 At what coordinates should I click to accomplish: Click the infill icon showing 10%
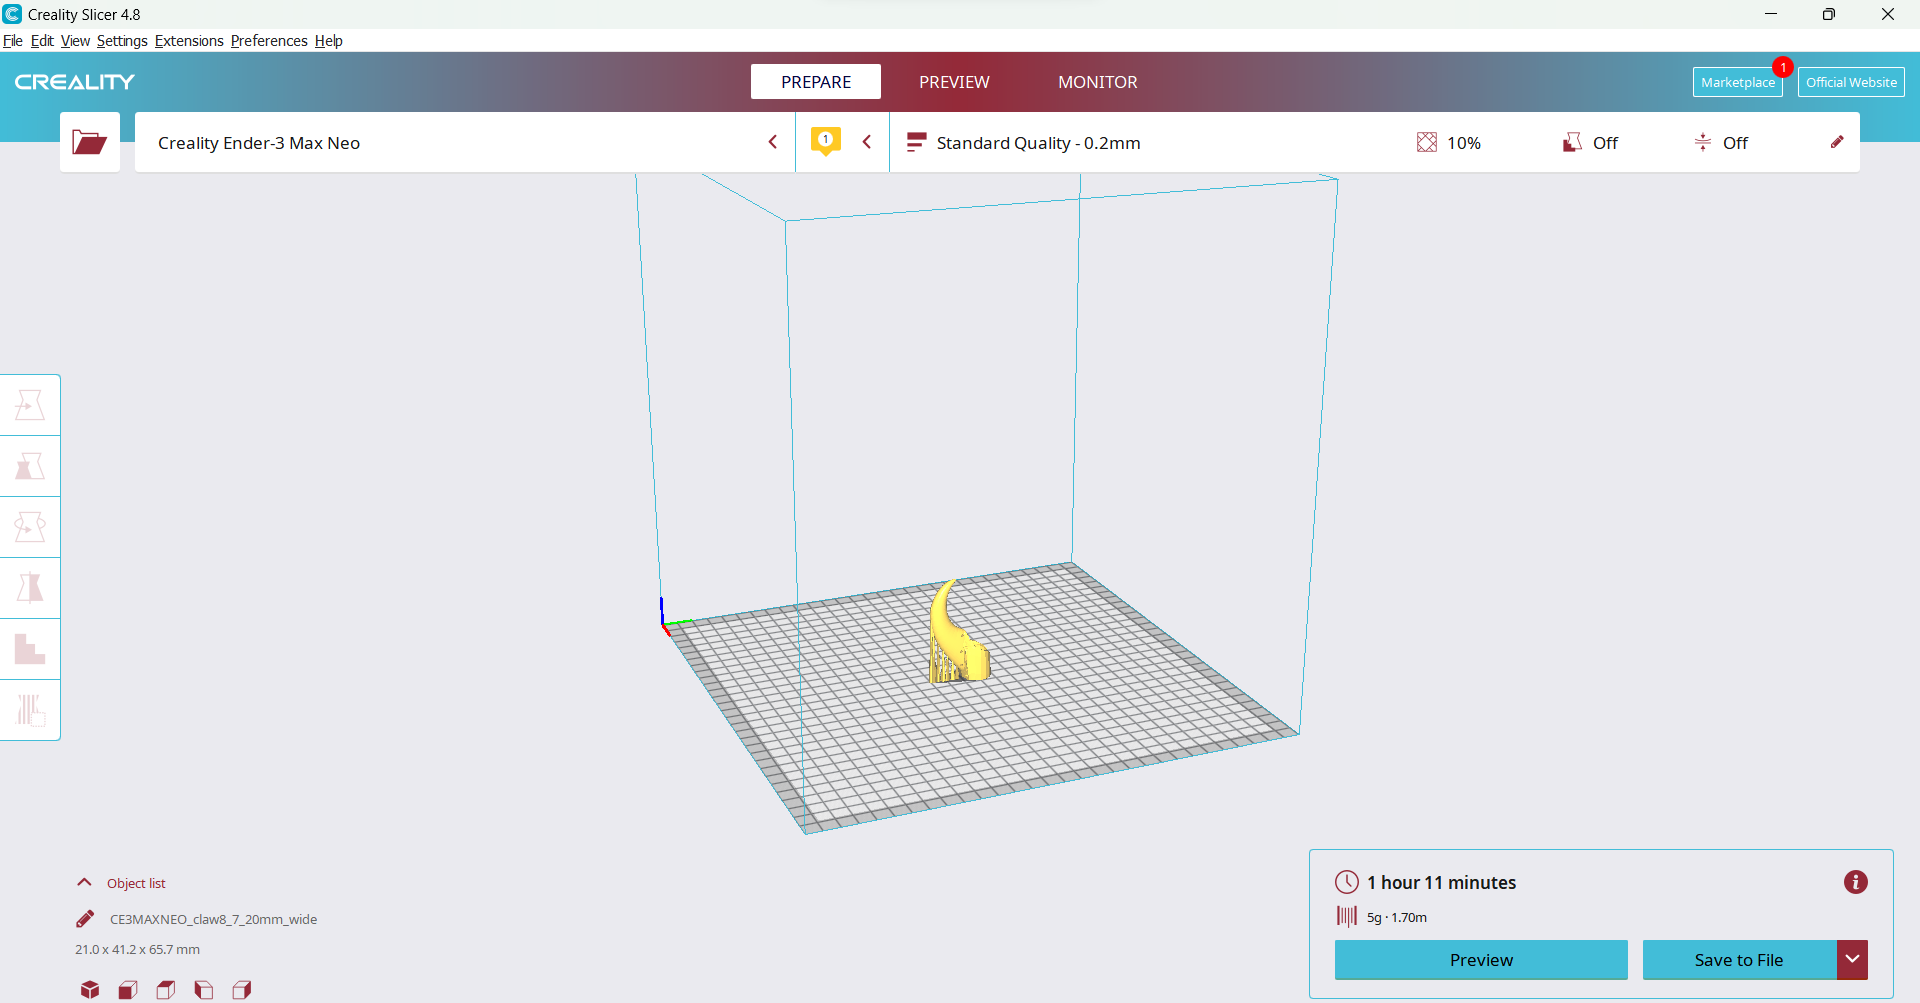[1427, 142]
